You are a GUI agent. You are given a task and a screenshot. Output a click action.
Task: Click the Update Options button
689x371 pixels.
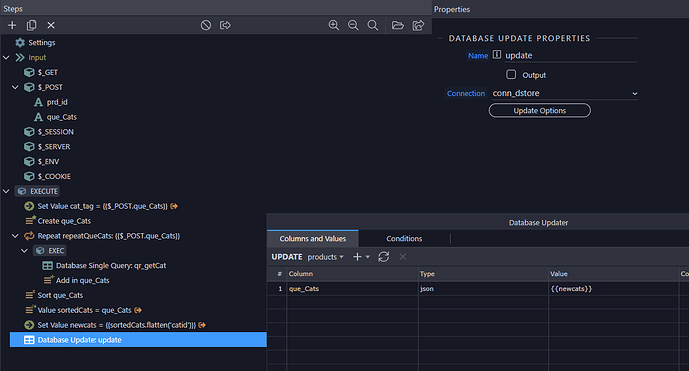540,110
